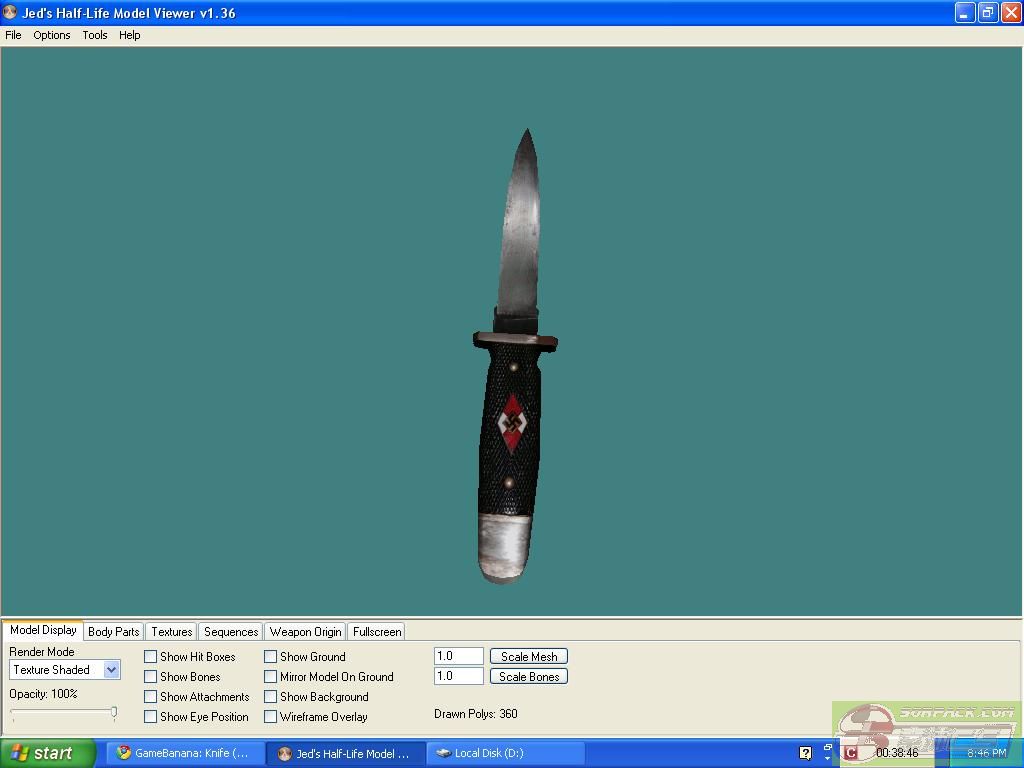Open the Windows start menu
Image resolution: width=1024 pixels, height=768 pixels.
(48, 753)
